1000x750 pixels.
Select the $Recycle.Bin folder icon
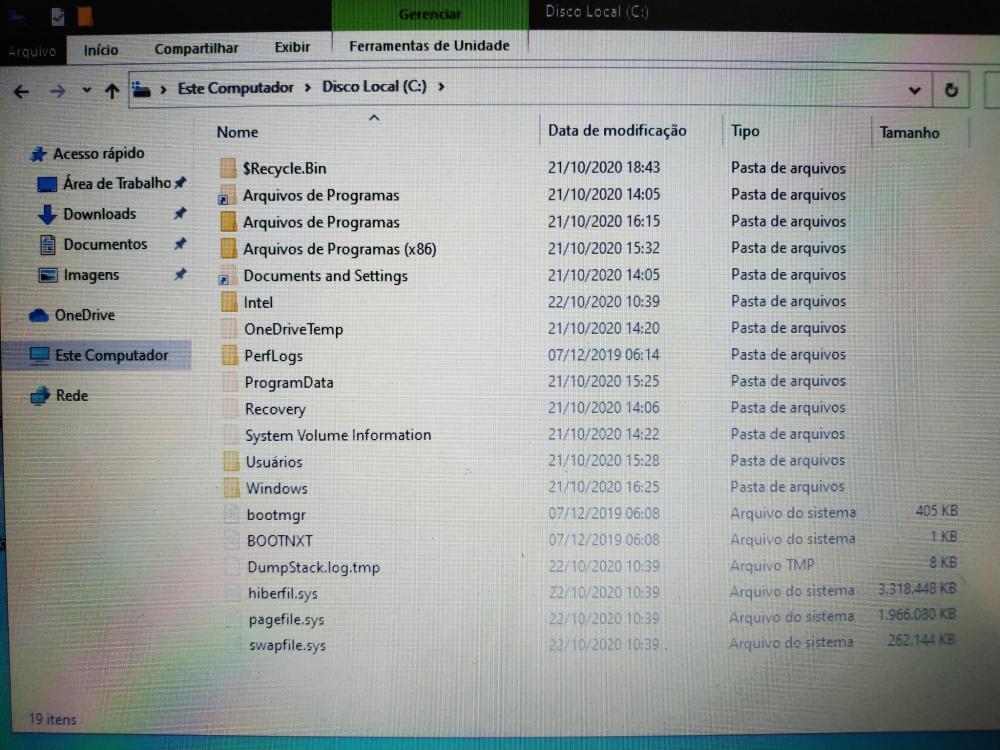[x=228, y=168]
